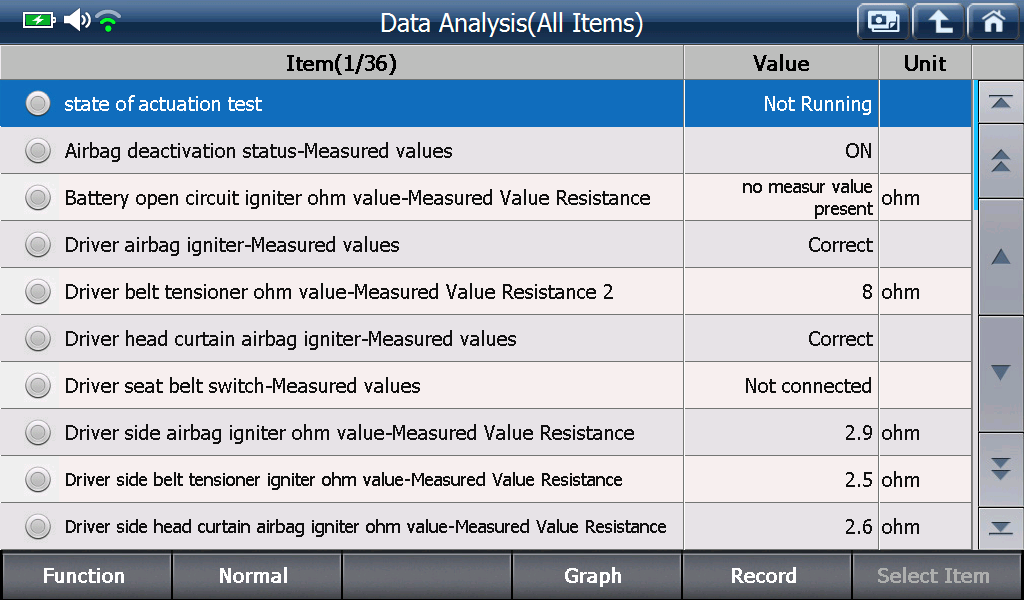This screenshot has width=1024, height=600.
Task: Go back using the up-arrow return icon
Action: [x=938, y=22]
